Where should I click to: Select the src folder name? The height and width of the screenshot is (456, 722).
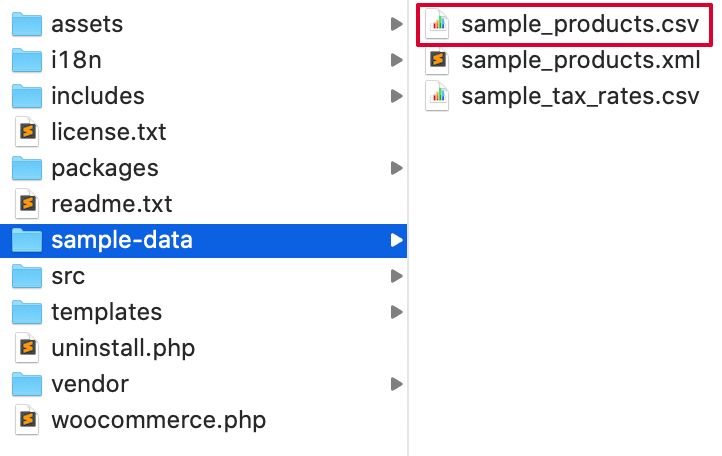68,276
